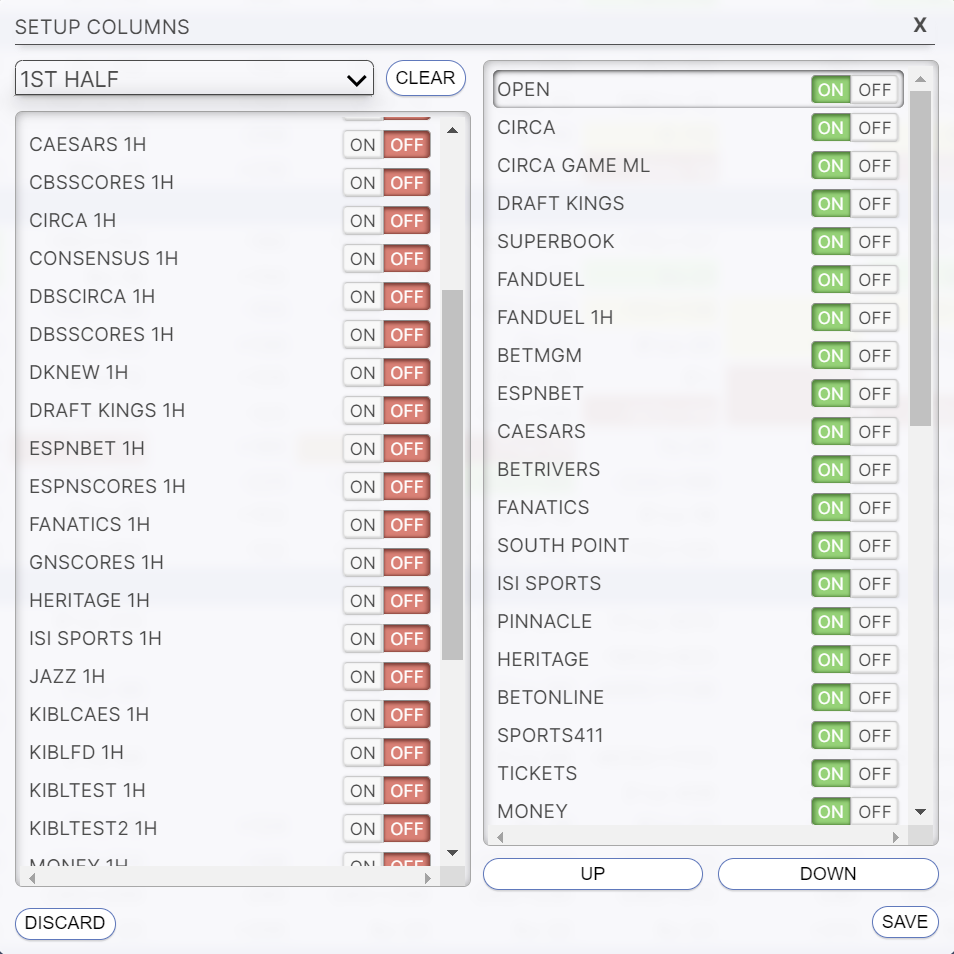954x954 pixels.
Task: Click the UP button
Action: (x=593, y=874)
